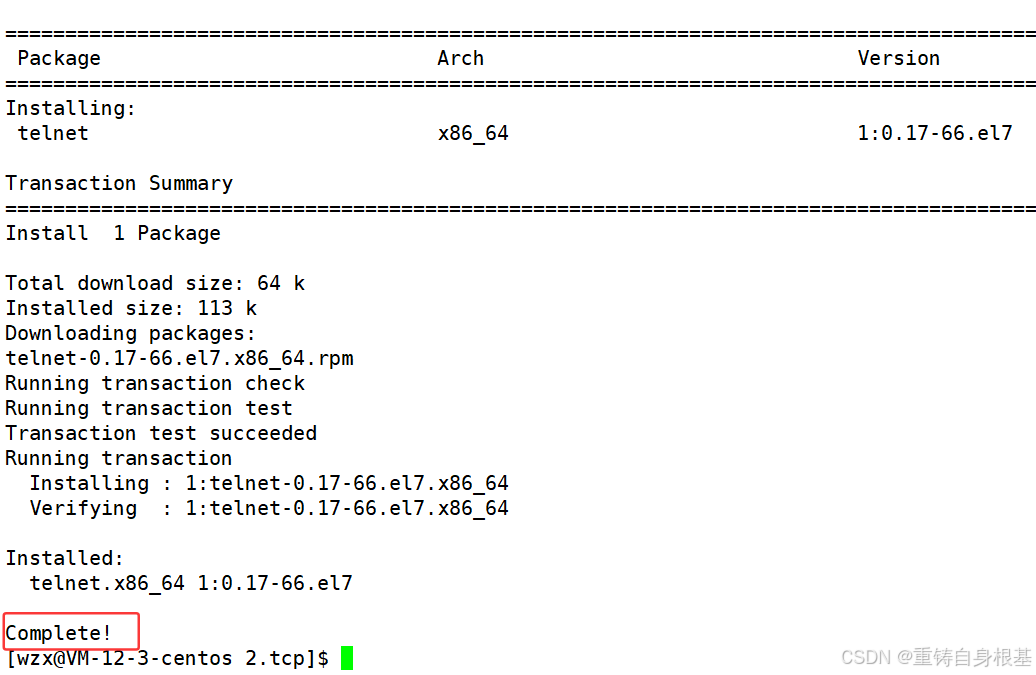The height and width of the screenshot is (675, 1036).
Task: Click the telnet package name under Installing
Action: pyautogui.click(x=53, y=133)
